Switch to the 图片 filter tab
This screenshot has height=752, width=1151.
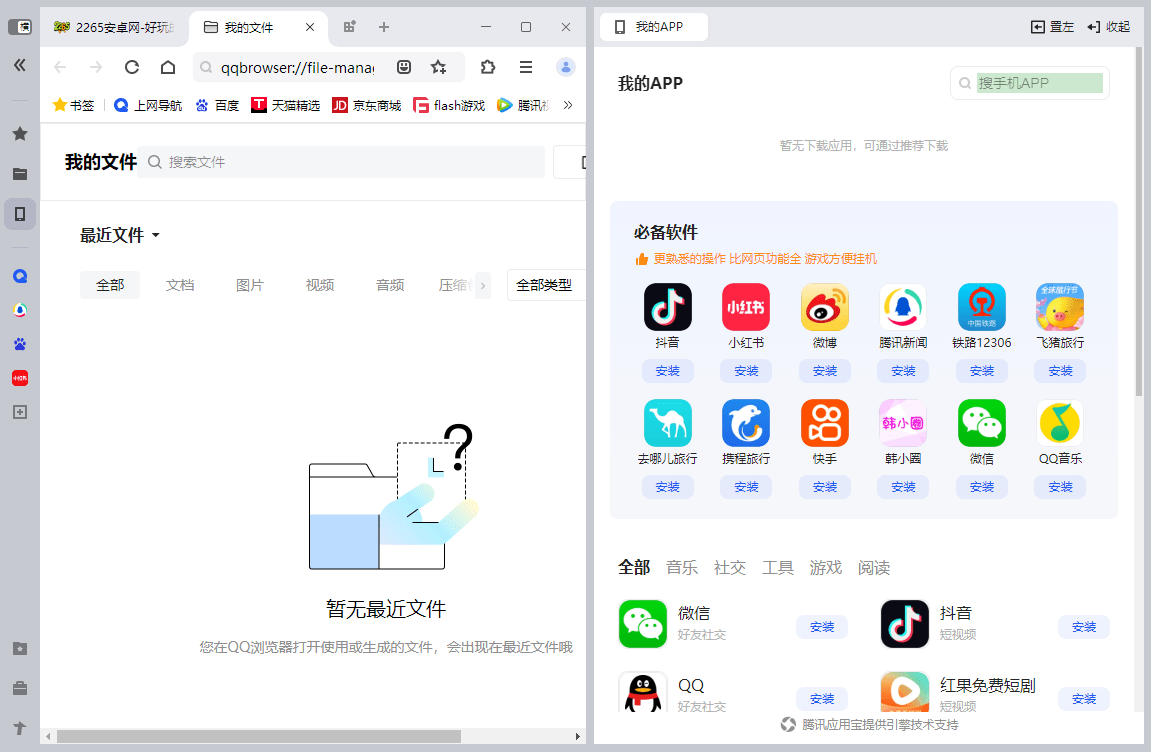(x=250, y=285)
